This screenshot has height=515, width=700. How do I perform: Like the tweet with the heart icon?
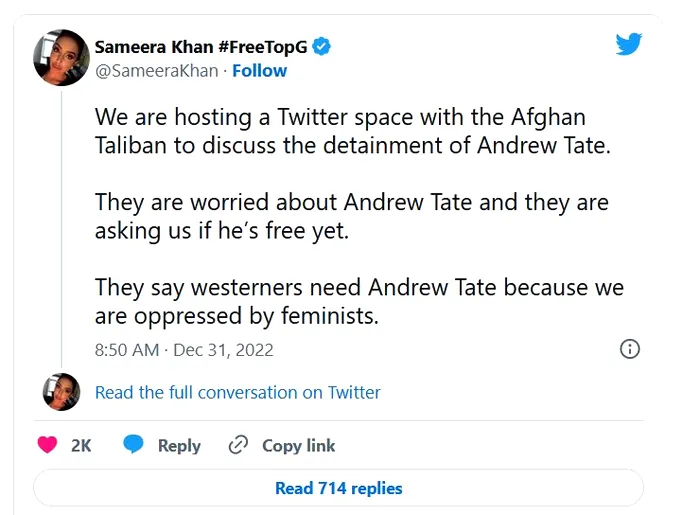click(47, 445)
